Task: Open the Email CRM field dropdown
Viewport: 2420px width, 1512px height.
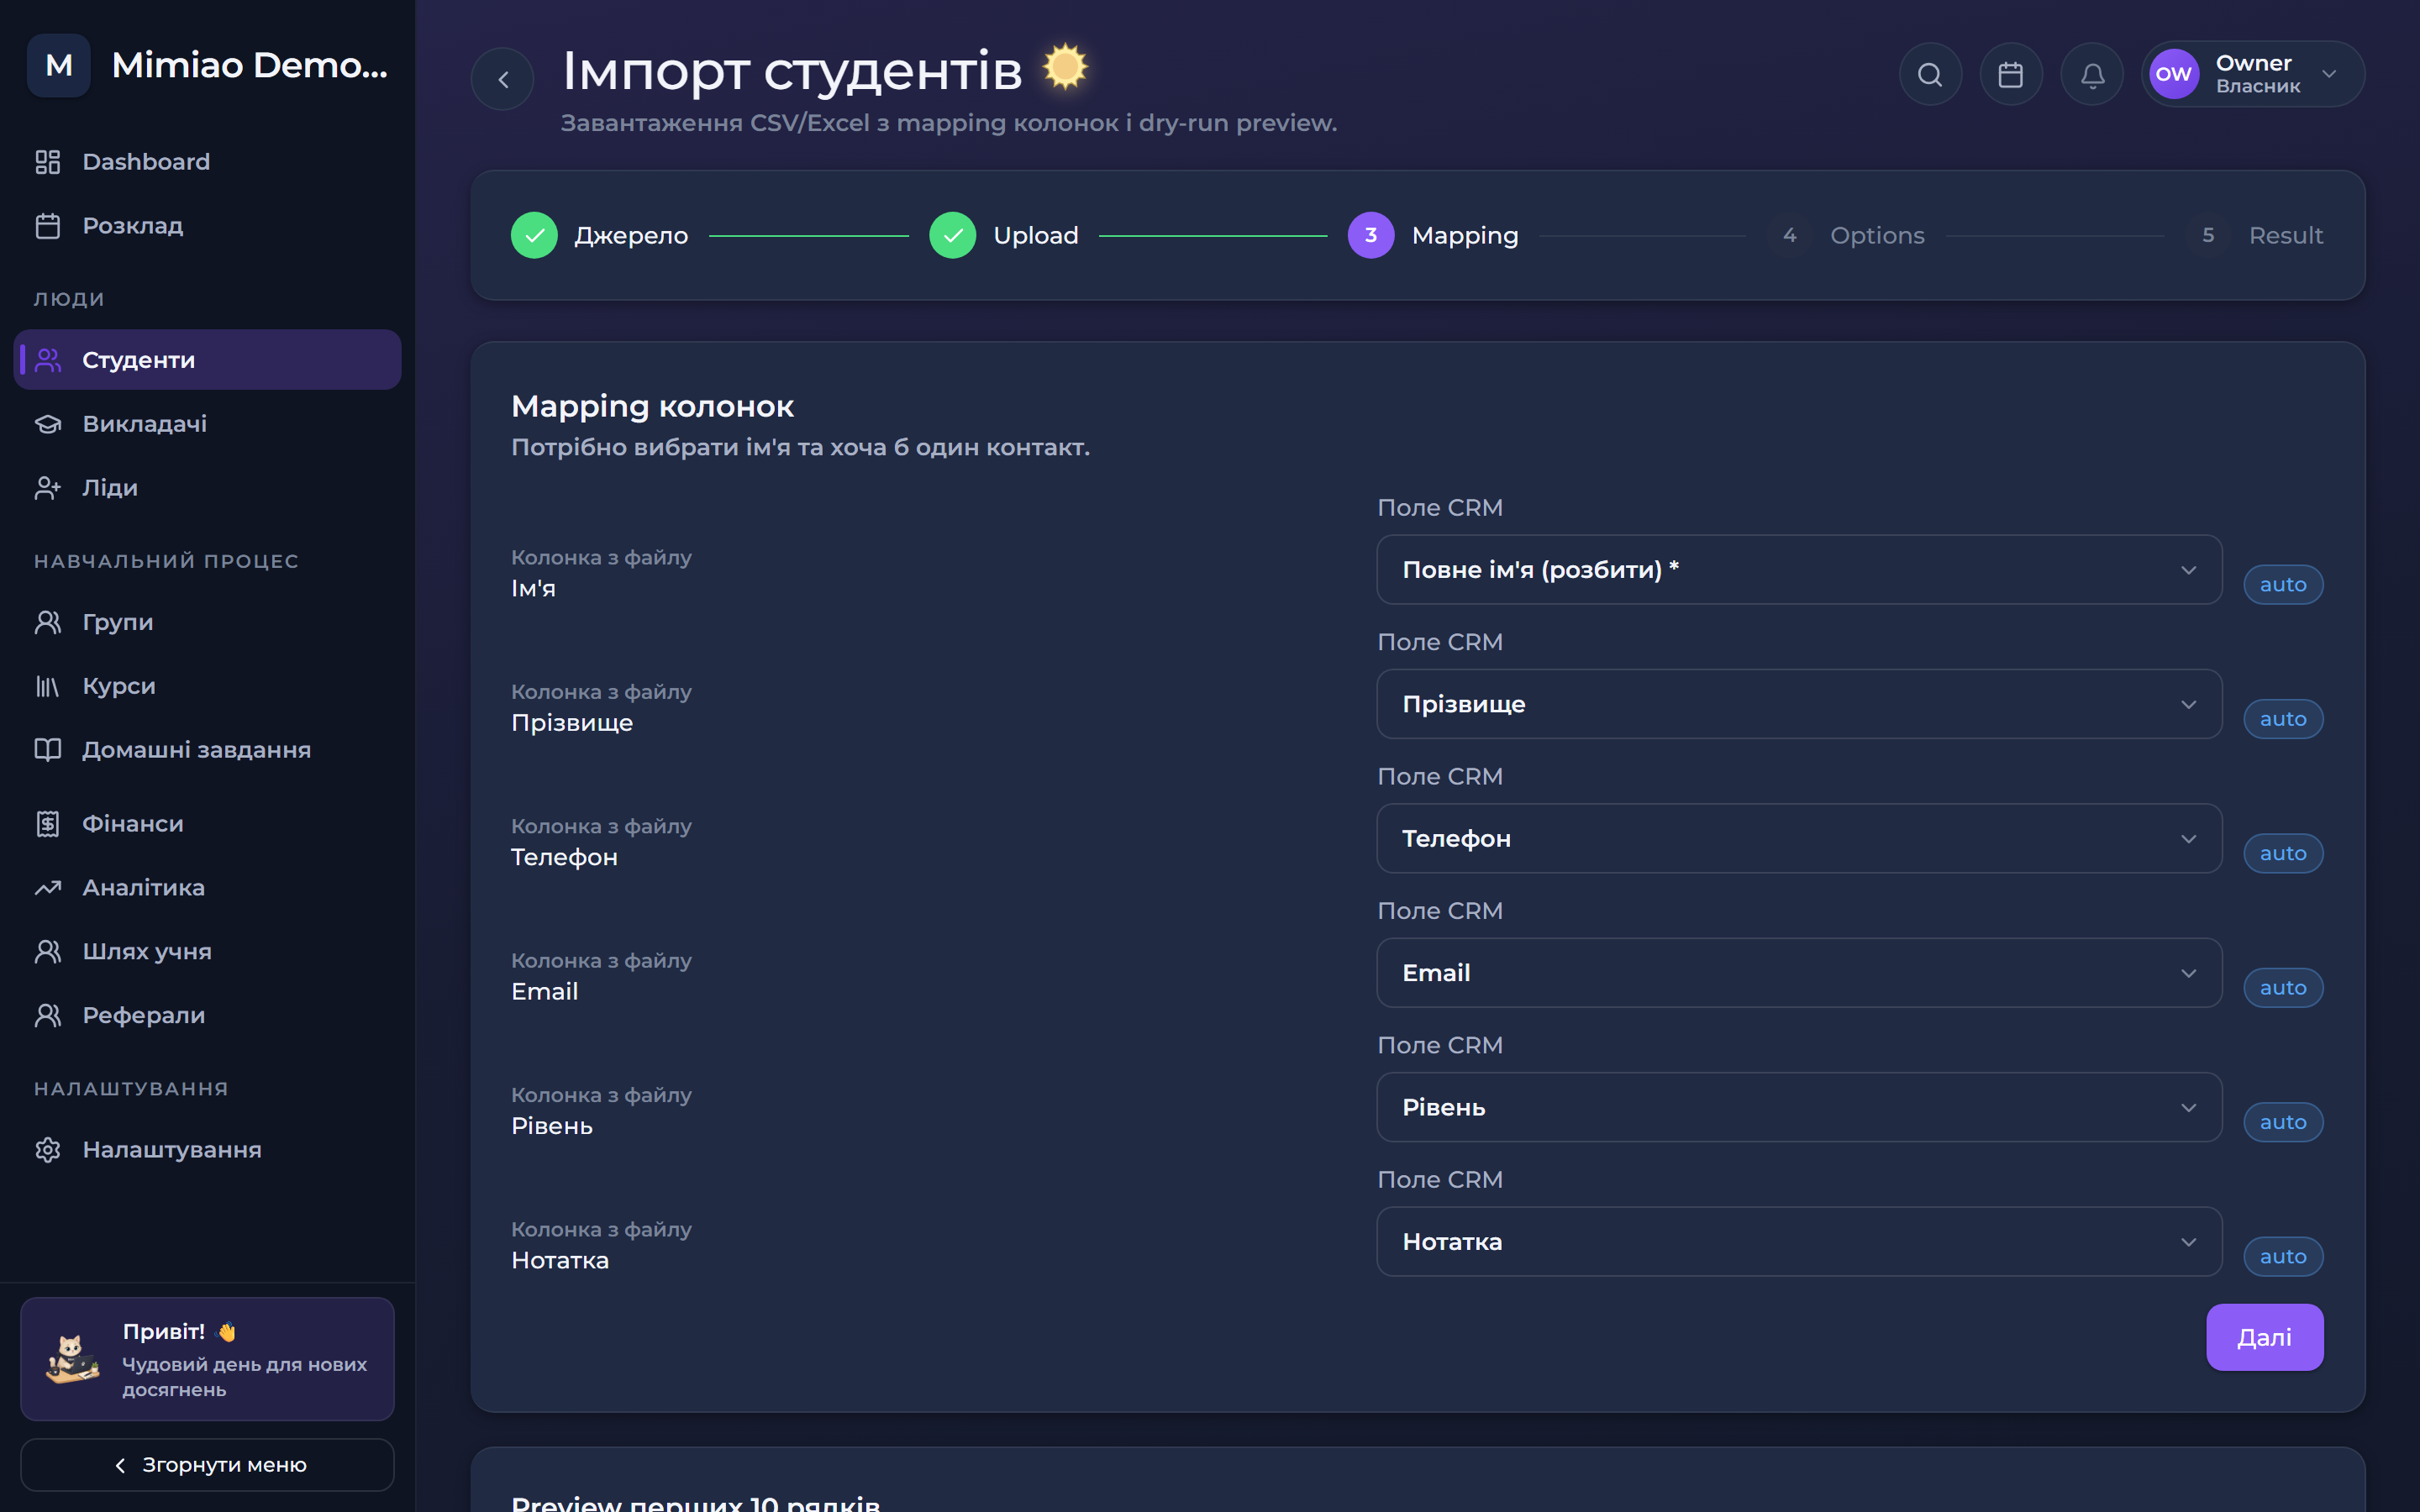Action: 1799,973
